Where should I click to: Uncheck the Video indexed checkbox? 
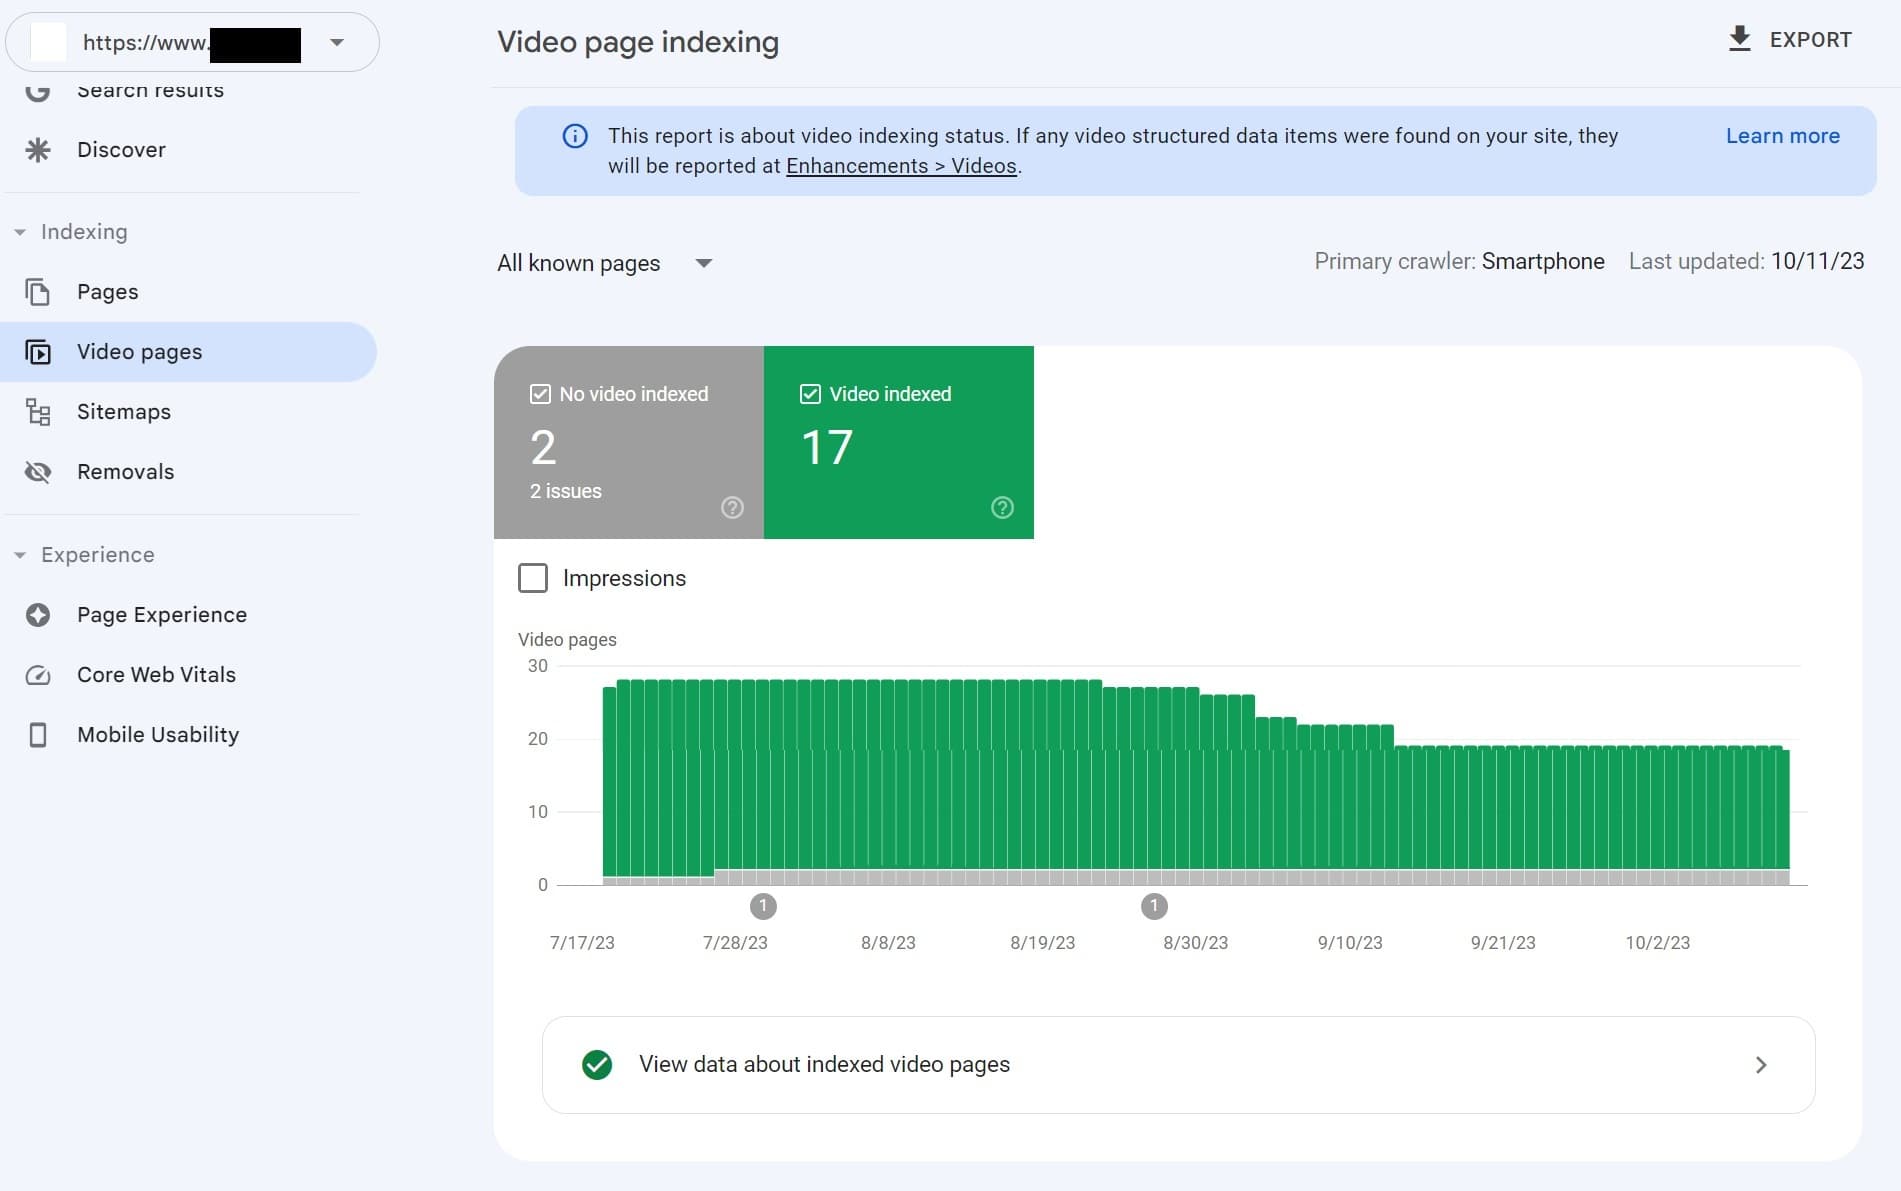[810, 394]
